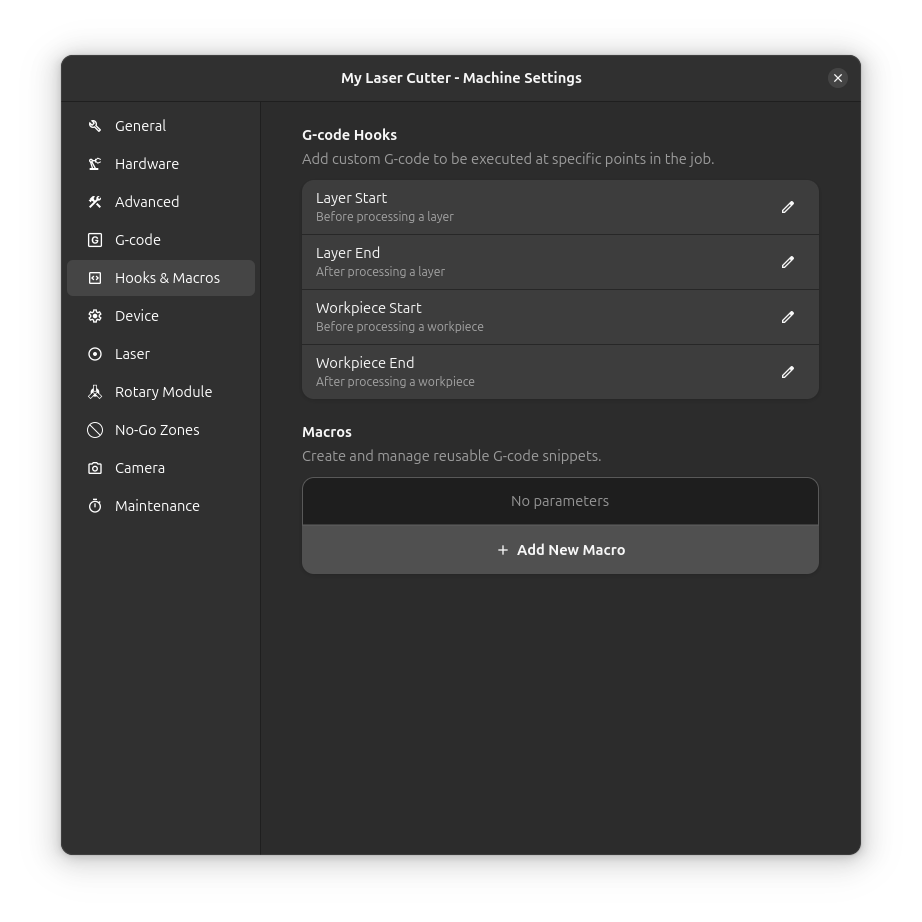Screen dimensions: 922x922
Task: Click the pencil icon for Workpiece End
Action: (x=788, y=372)
